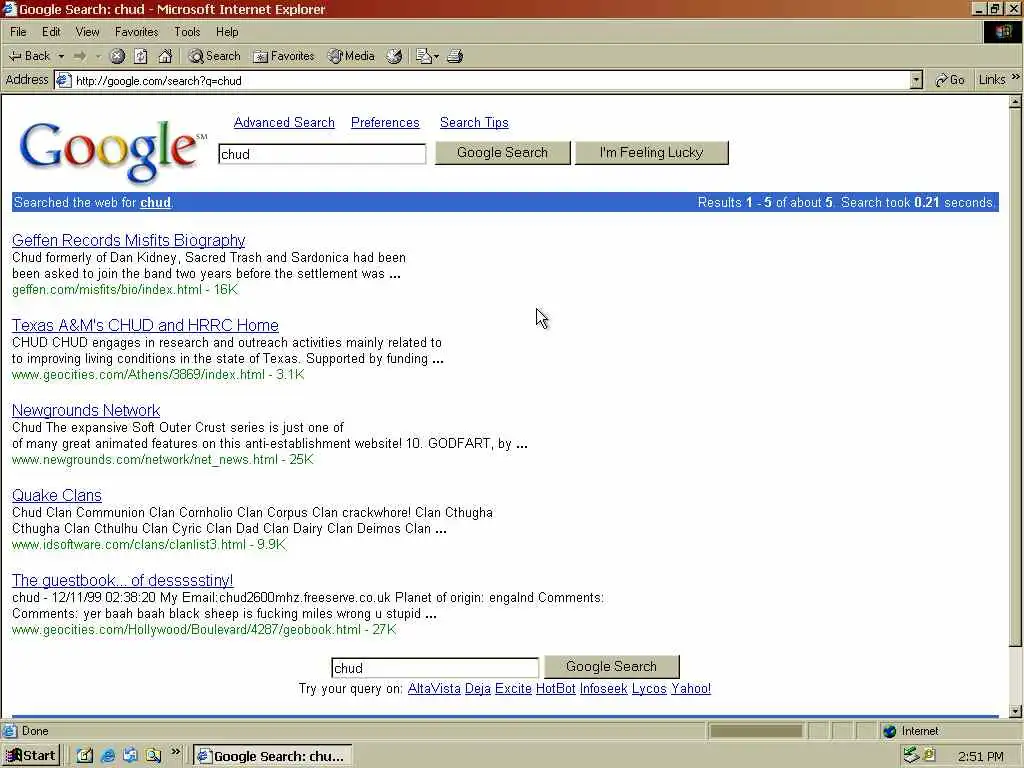
Task: Try the query on Yahoo!
Action: 691,689
